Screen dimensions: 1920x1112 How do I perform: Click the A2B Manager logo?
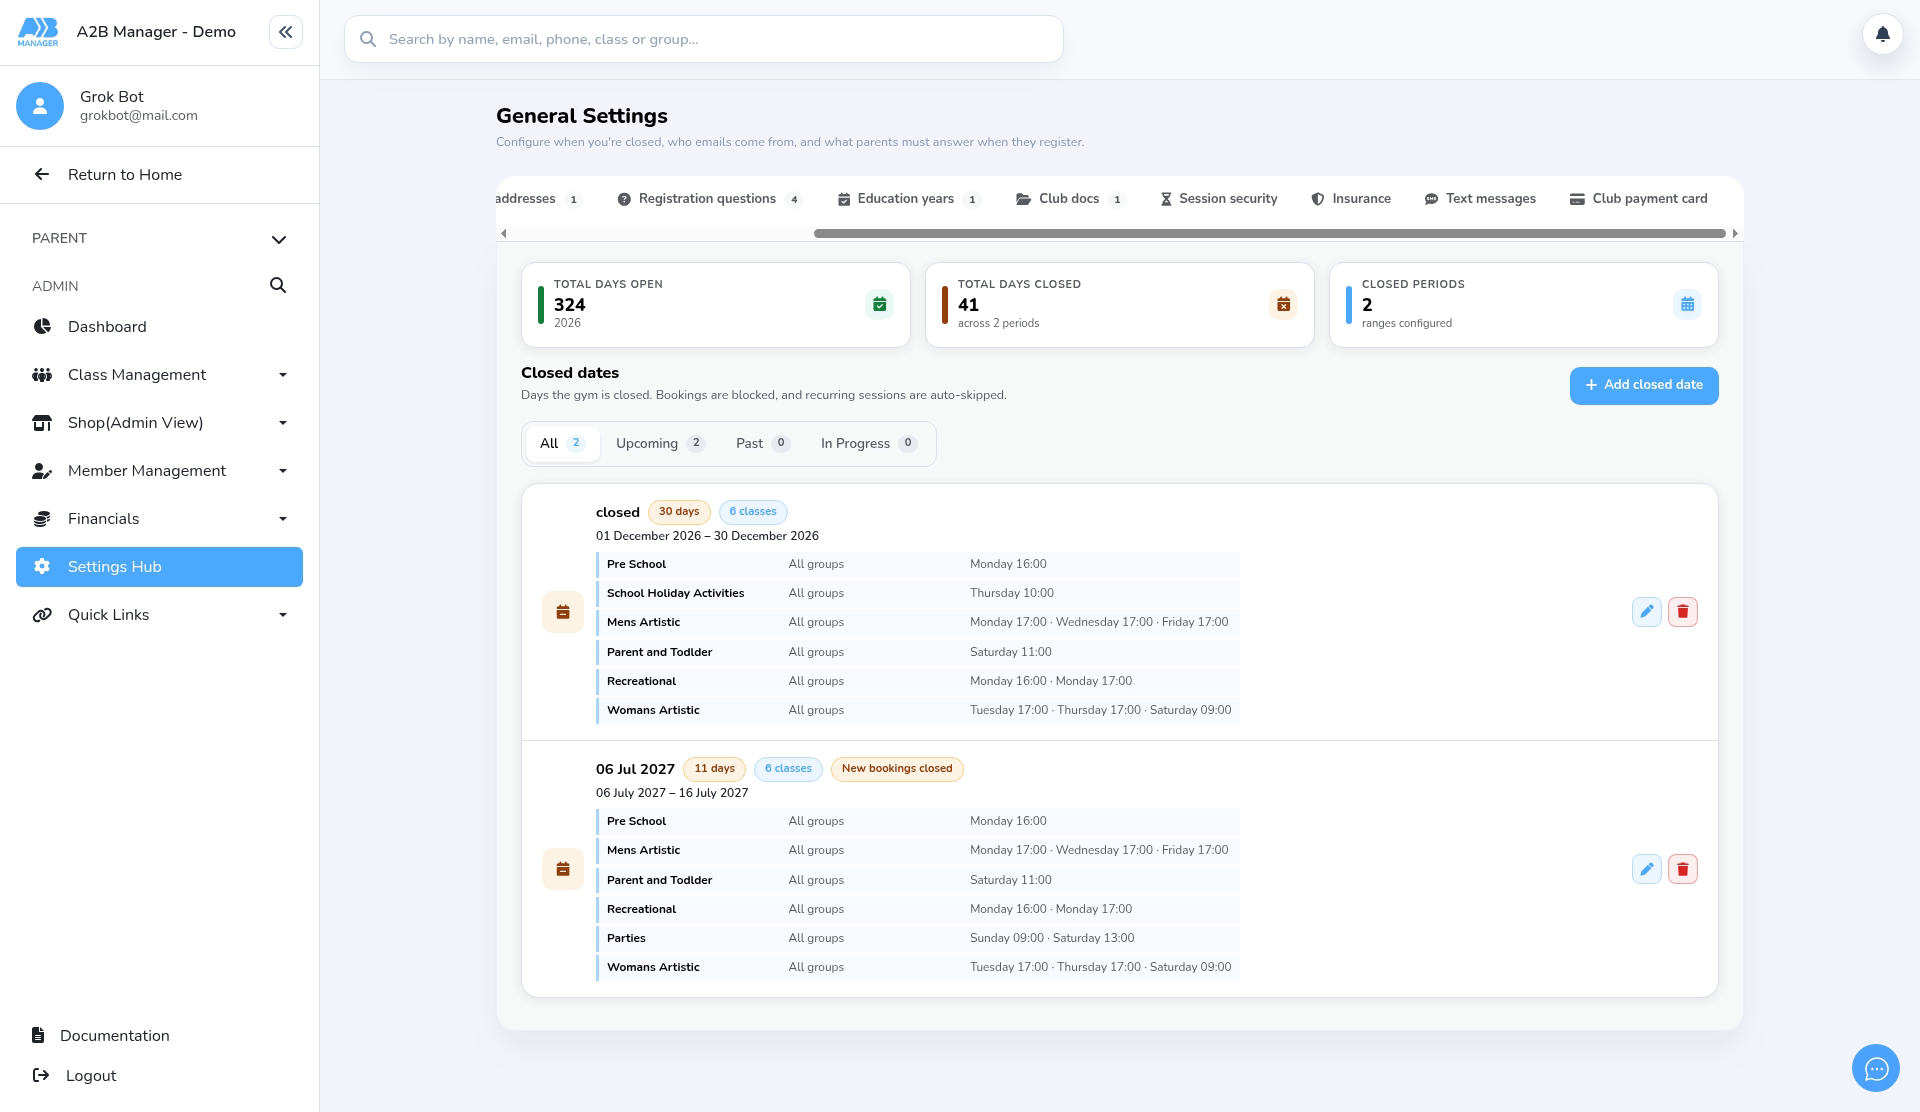(x=38, y=32)
